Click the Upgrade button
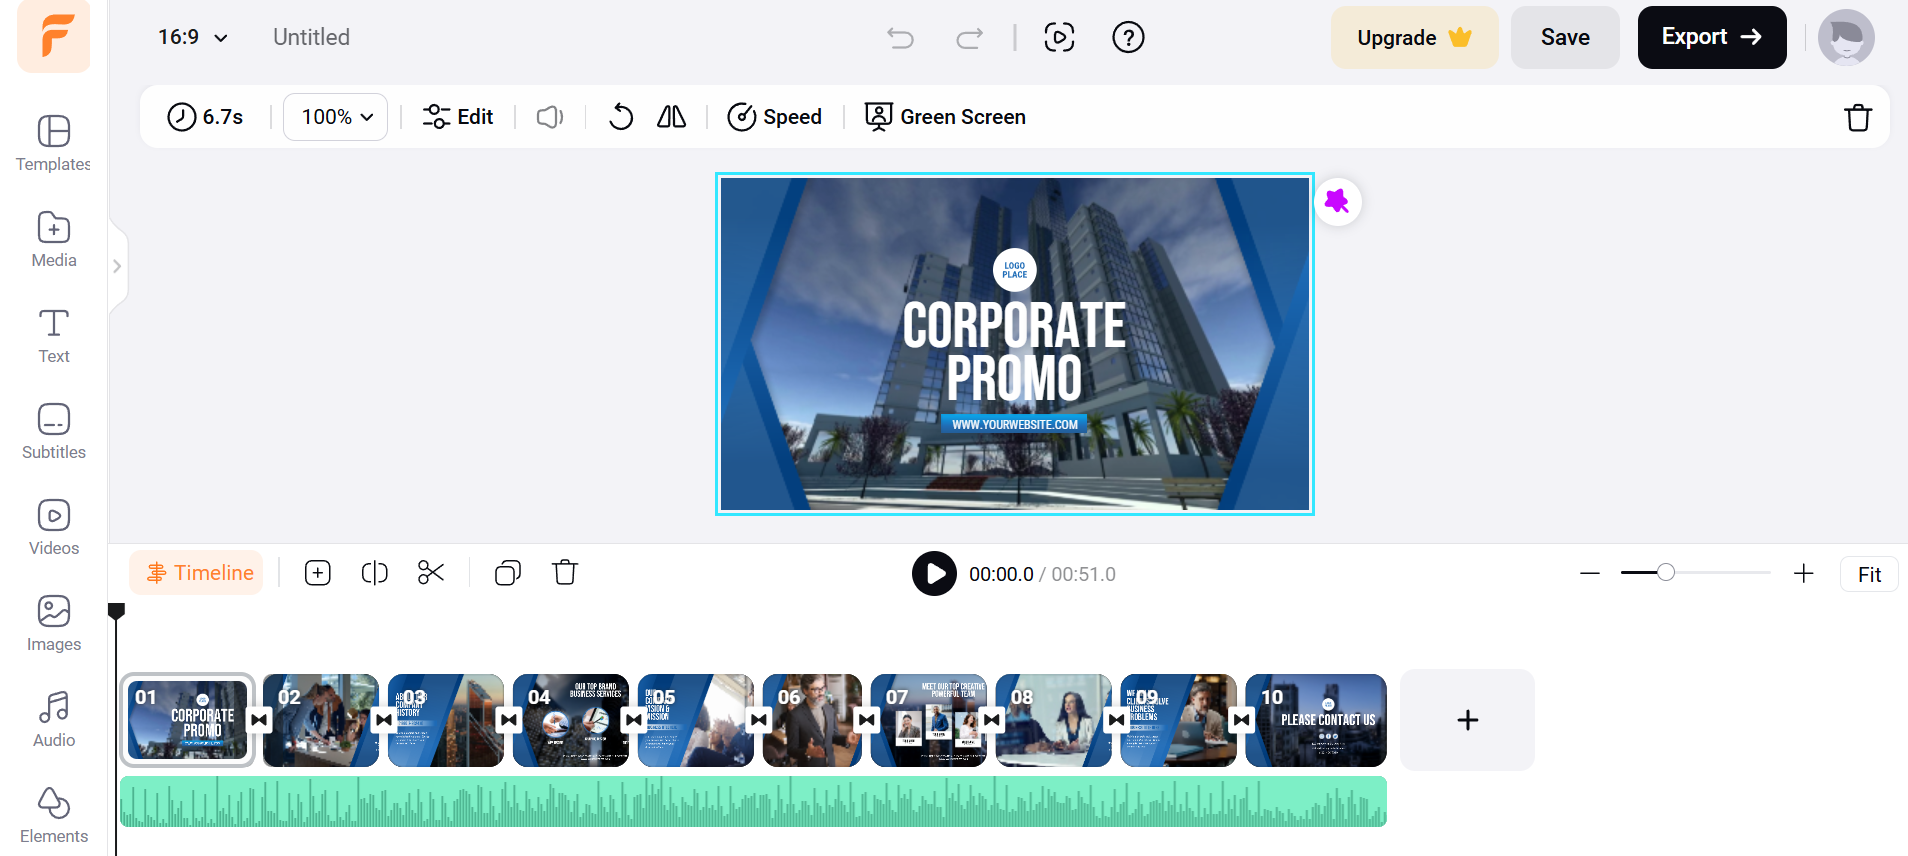Image resolution: width=1908 pixels, height=856 pixels. pyautogui.click(x=1414, y=38)
